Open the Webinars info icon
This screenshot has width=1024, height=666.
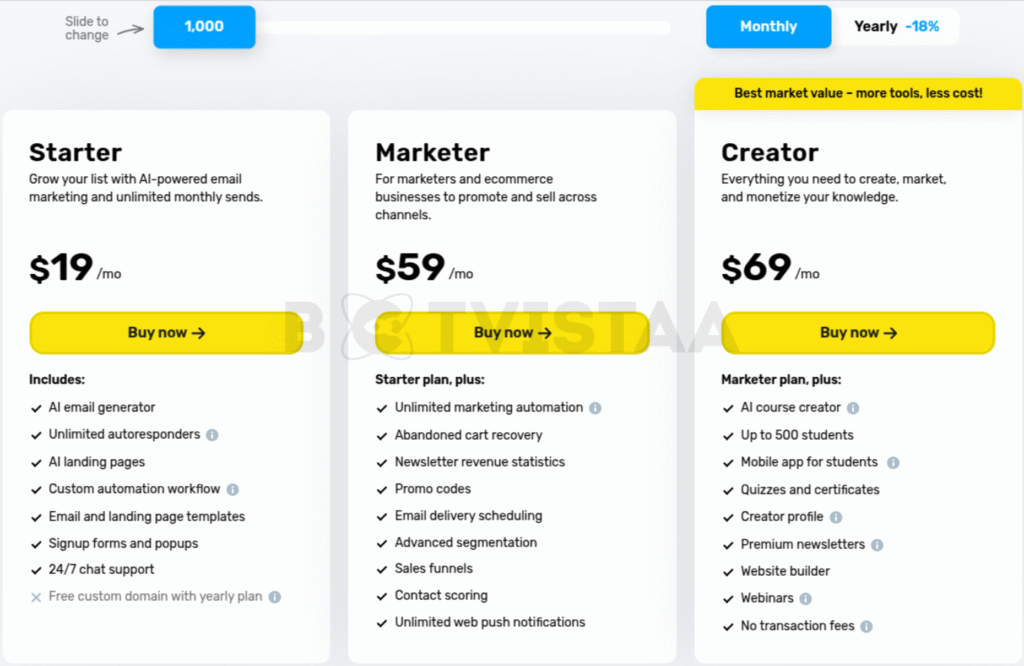pos(806,599)
